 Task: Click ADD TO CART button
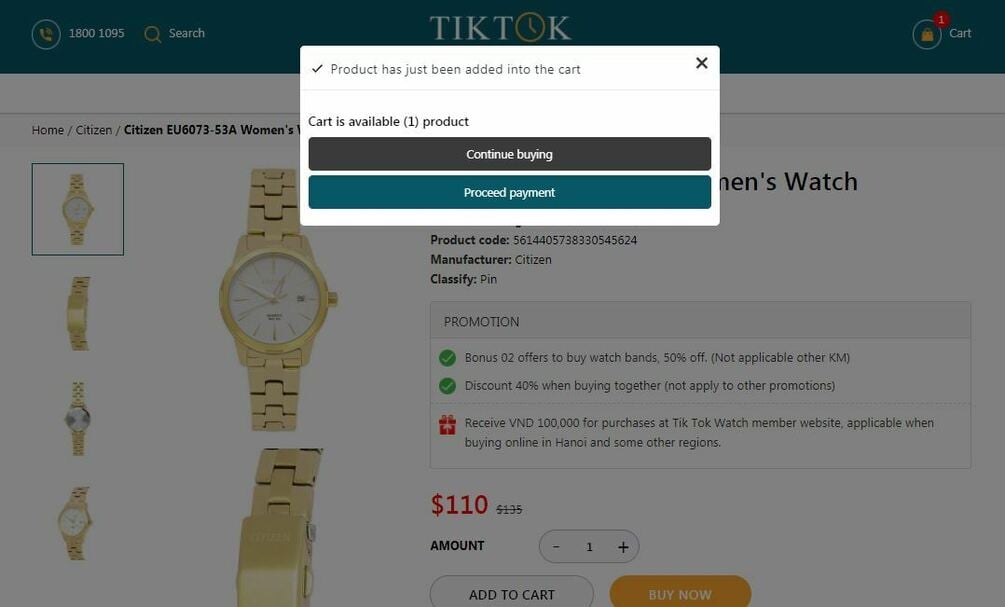tap(511, 594)
